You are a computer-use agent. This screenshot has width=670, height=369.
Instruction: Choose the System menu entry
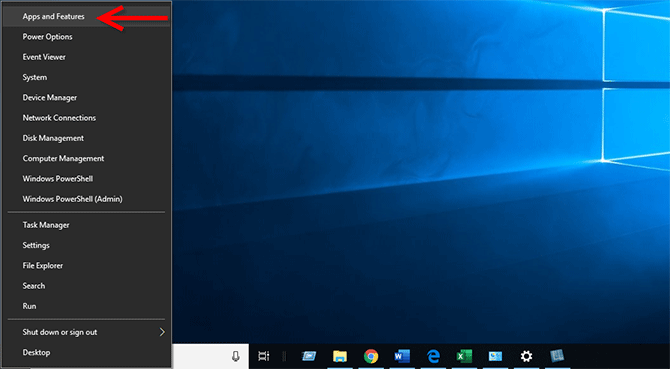click(87, 77)
